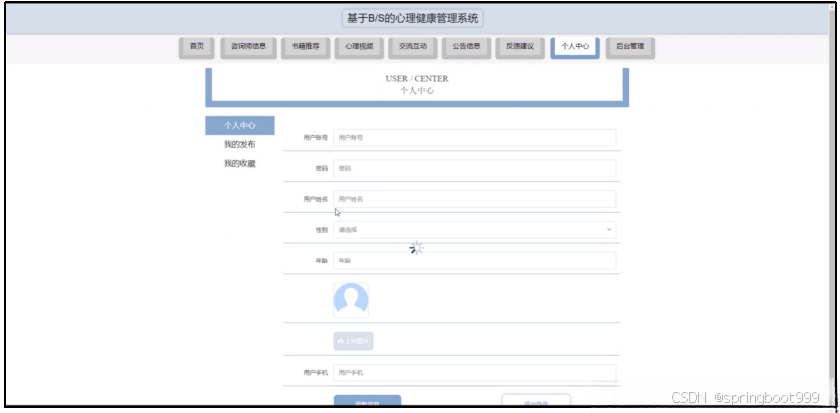Select 个人中心 in the side menu
The image size is (840, 413).
[x=239, y=125]
